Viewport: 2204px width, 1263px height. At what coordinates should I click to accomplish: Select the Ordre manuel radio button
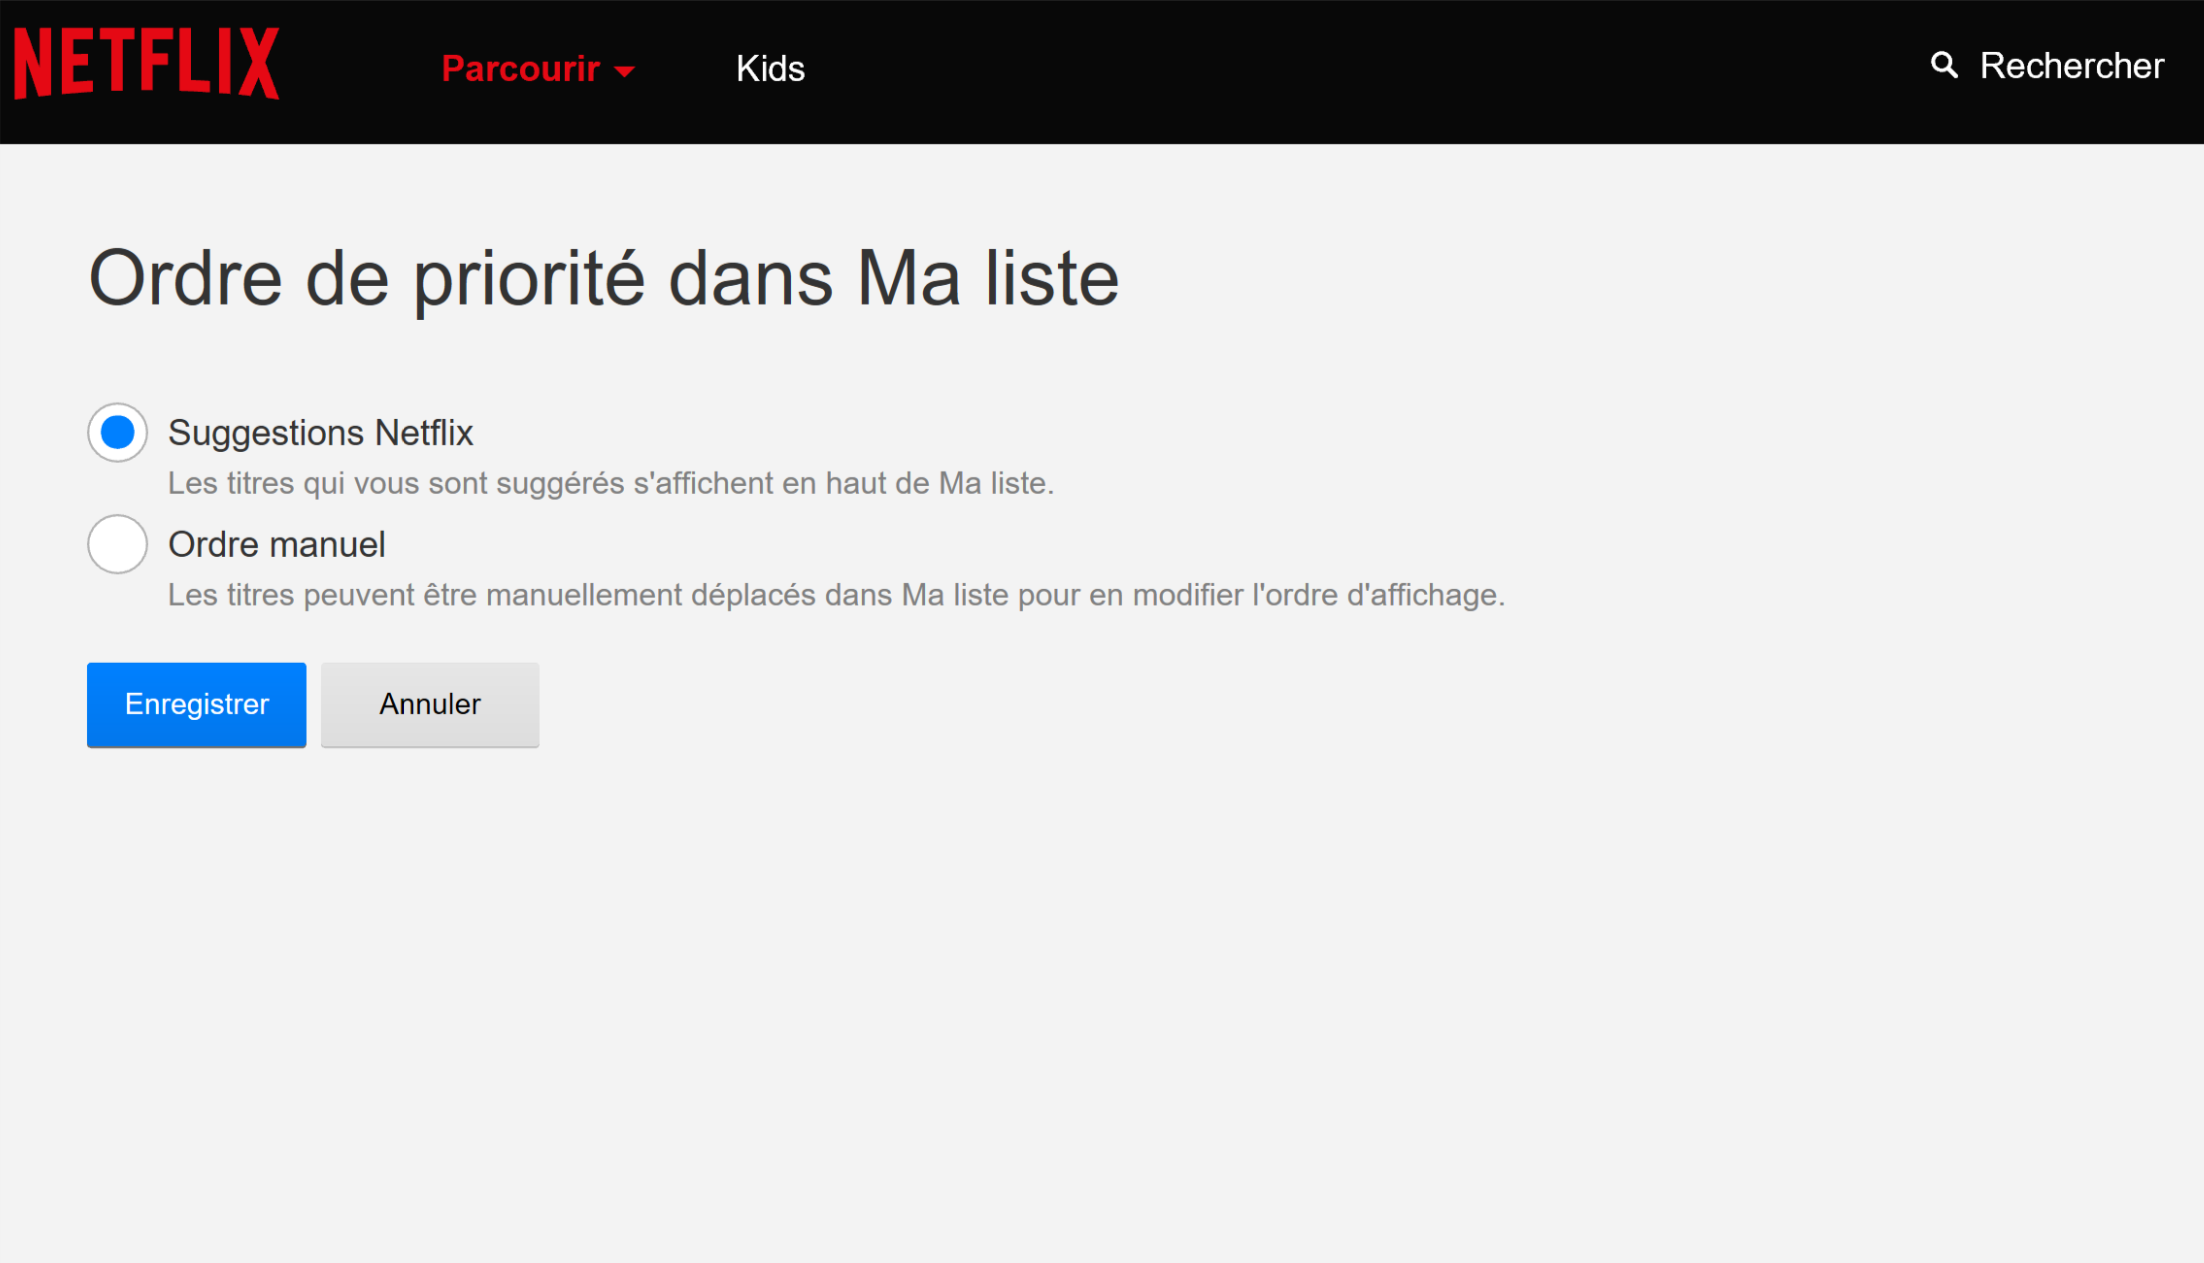[118, 544]
